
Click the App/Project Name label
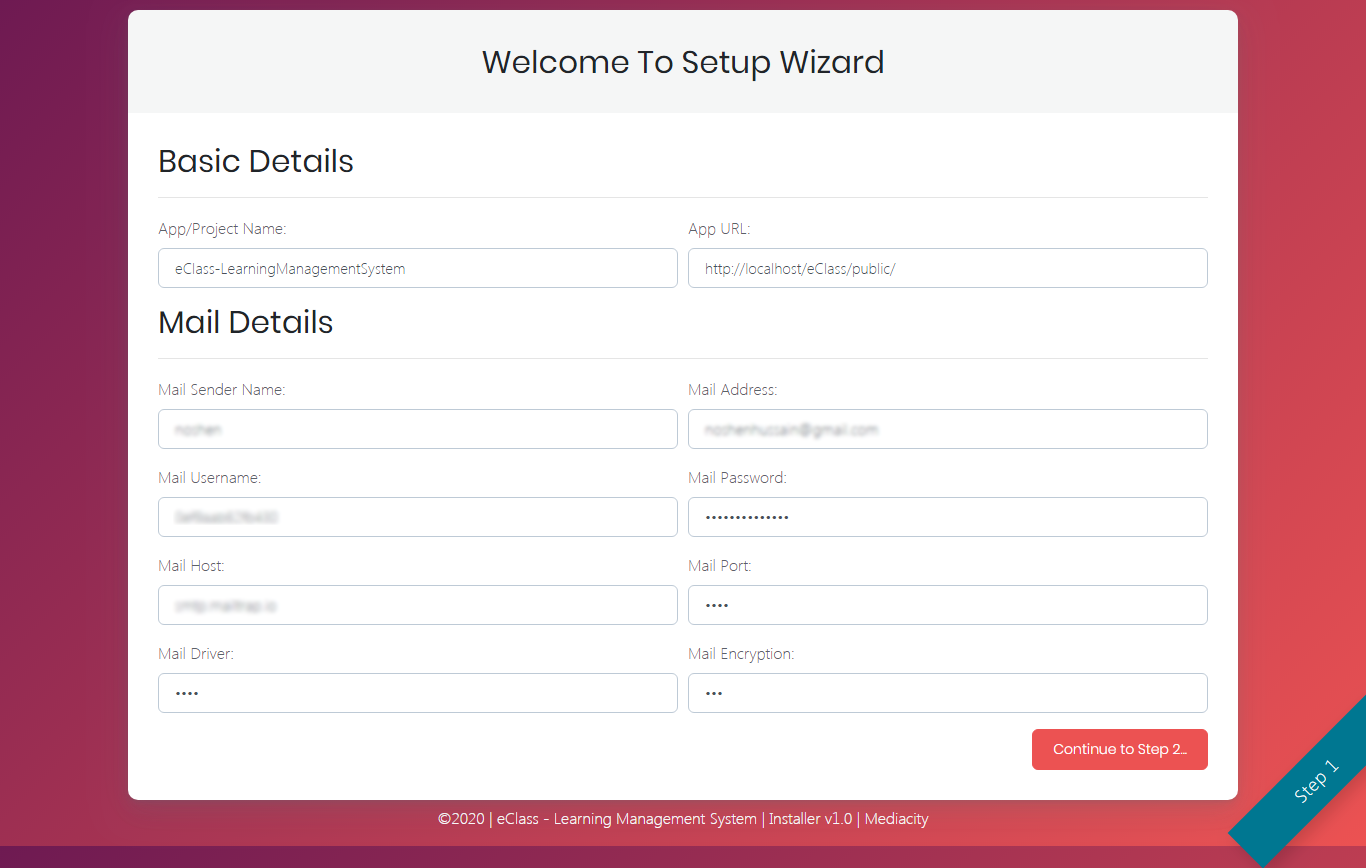[222, 229]
